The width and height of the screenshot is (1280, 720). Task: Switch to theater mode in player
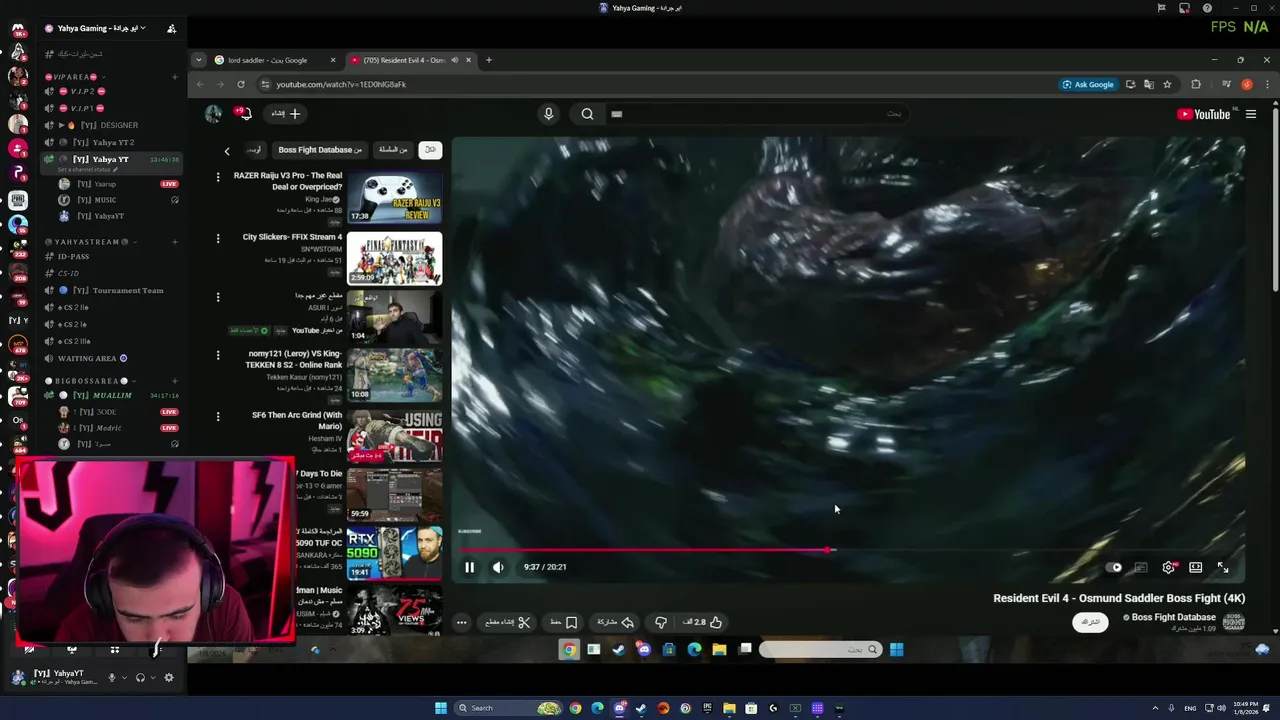click(x=1195, y=567)
